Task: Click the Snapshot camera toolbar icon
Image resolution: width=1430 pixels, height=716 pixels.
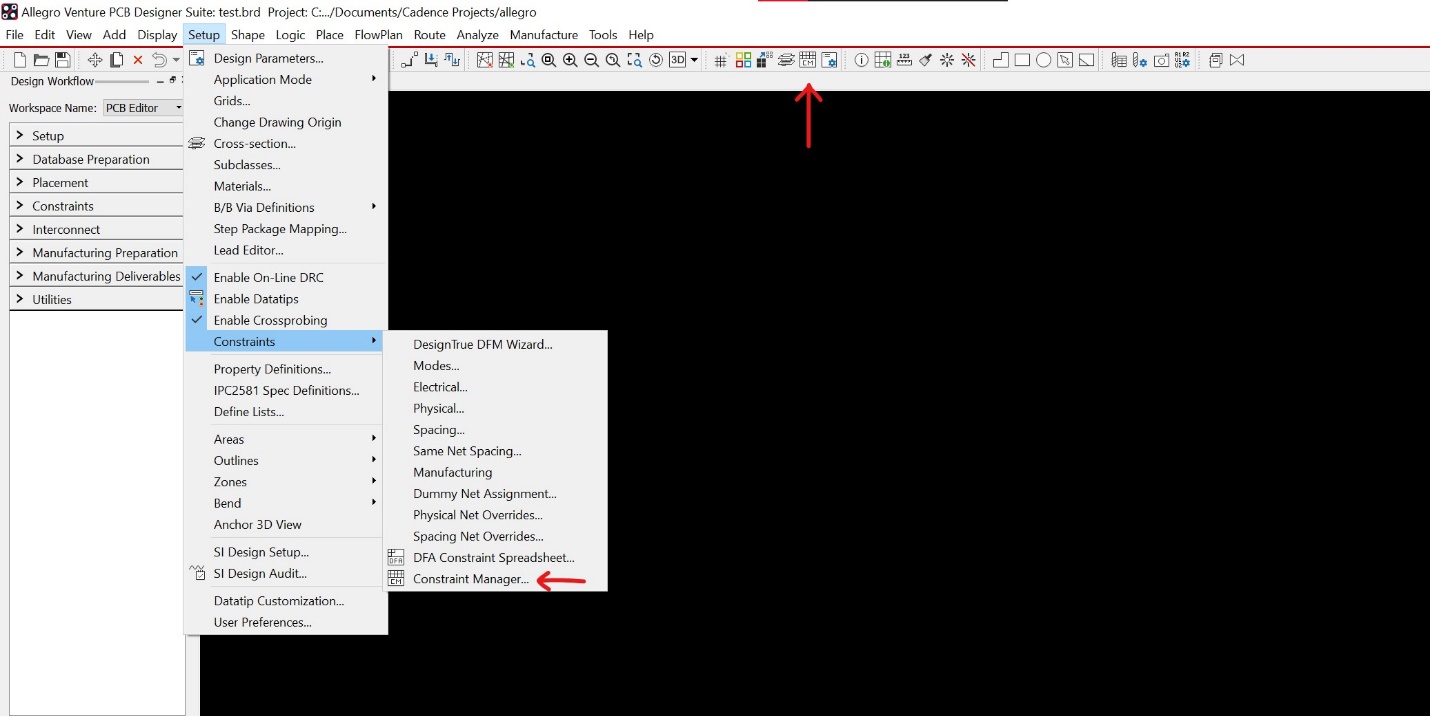Action: click(1161, 60)
